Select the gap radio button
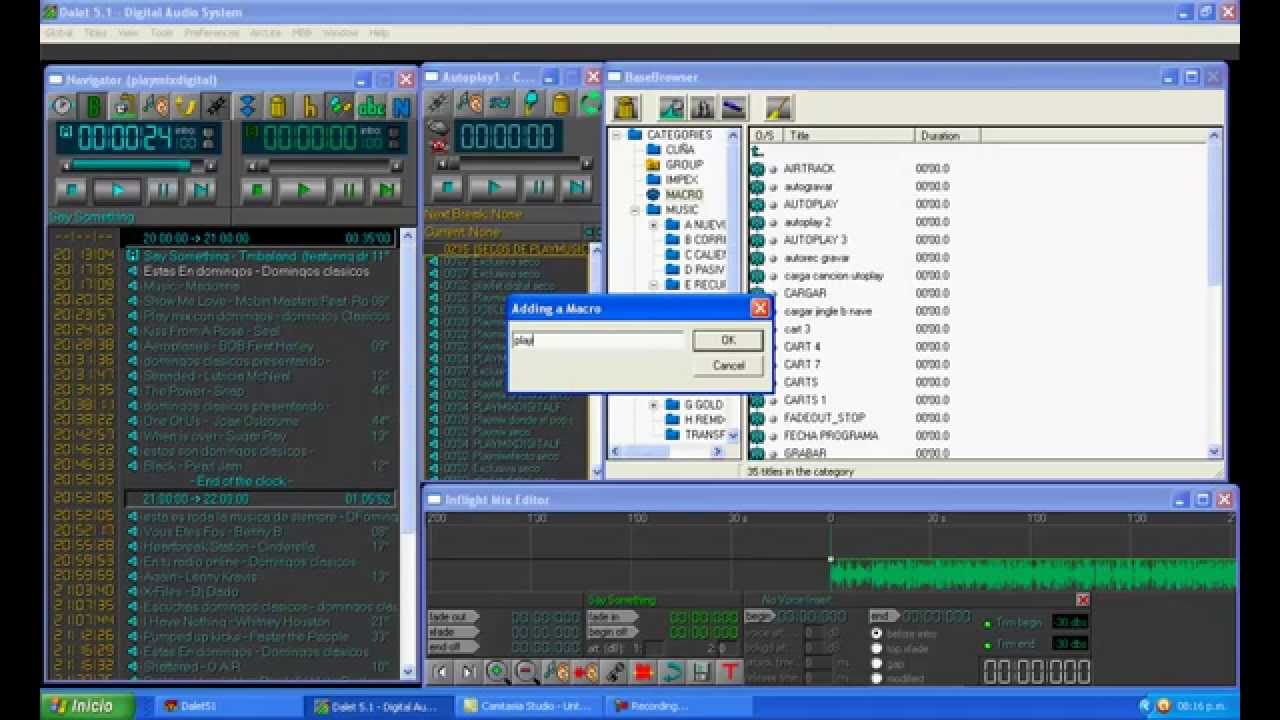The image size is (1280, 720). point(877,663)
